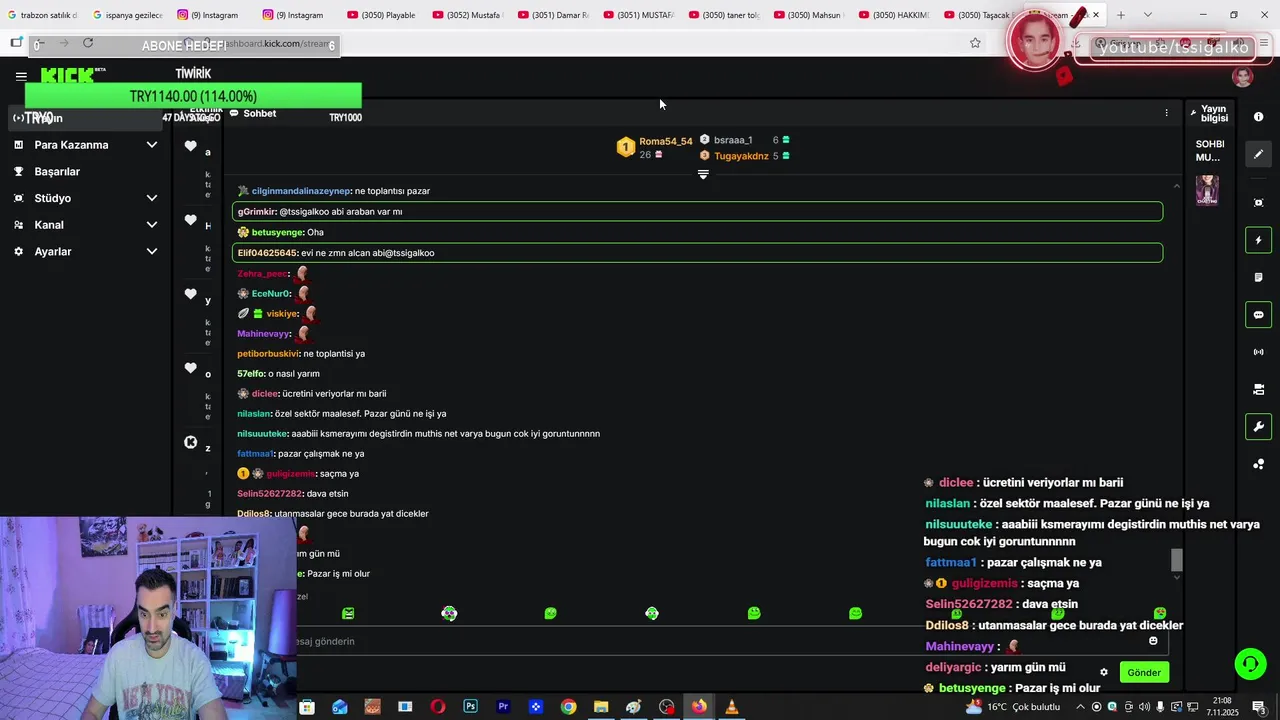Viewport: 1280px width, 720px height.
Task: Open the weather widget showing 16°C
Action: coord(1012,707)
